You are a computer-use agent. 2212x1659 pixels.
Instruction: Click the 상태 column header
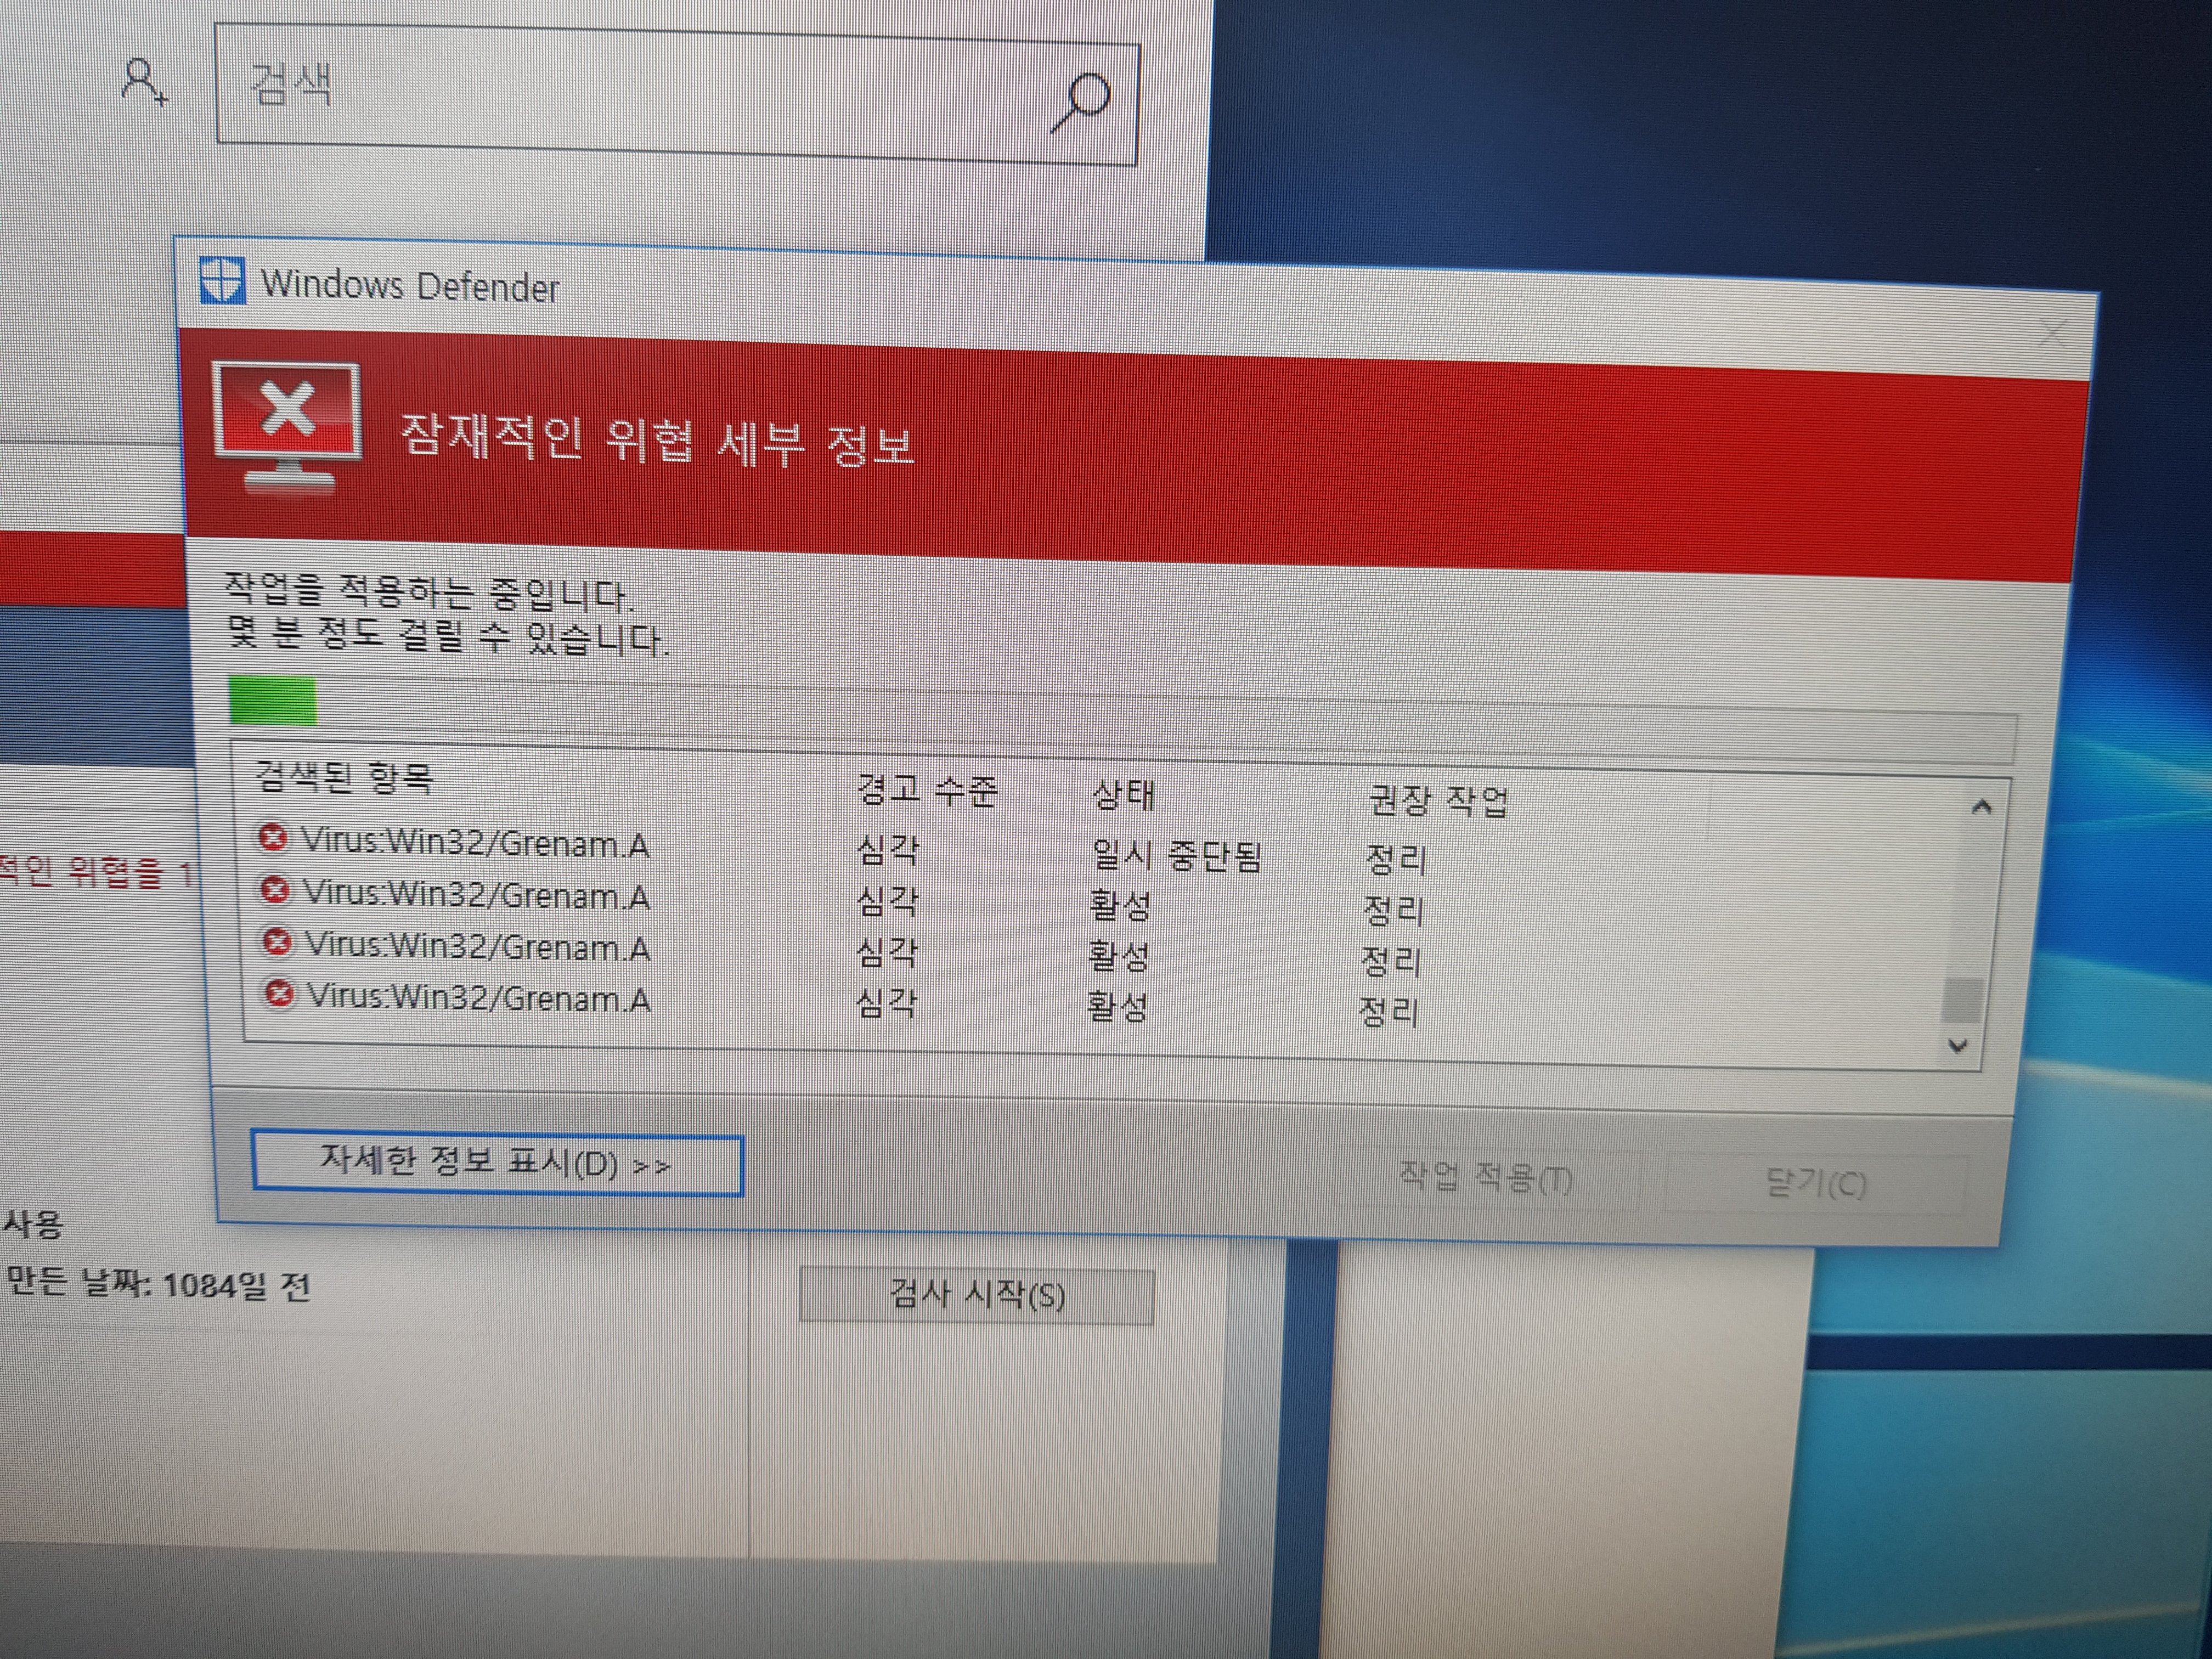[x=1124, y=795]
